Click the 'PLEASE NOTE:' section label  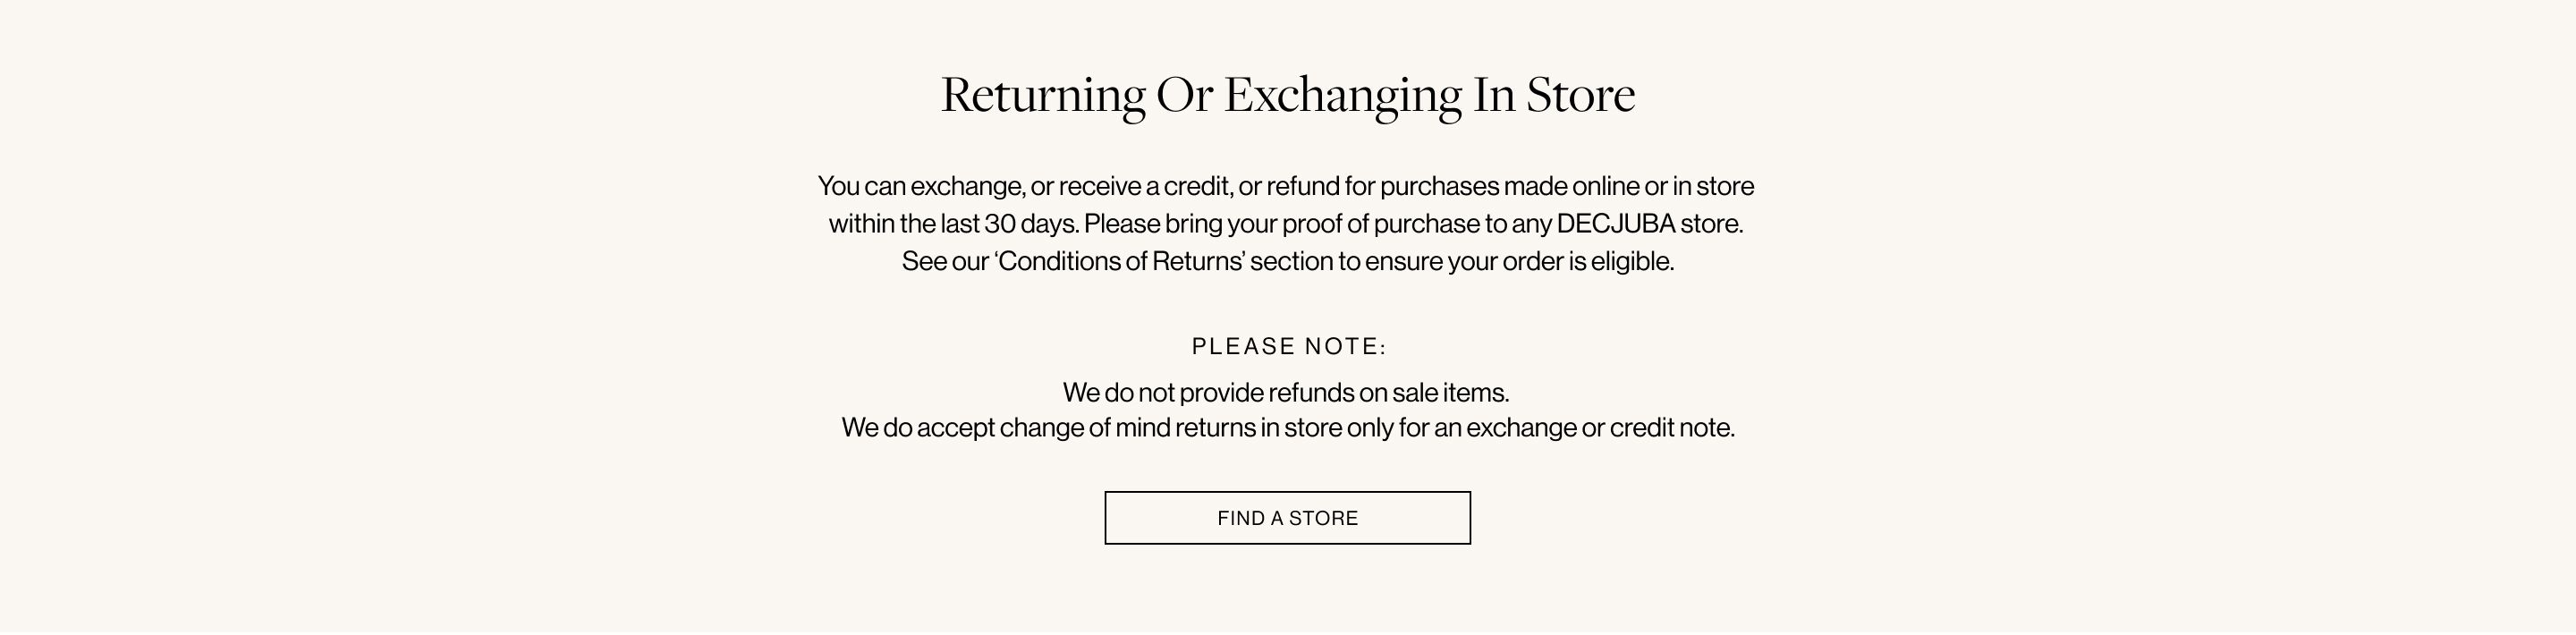click(1286, 346)
